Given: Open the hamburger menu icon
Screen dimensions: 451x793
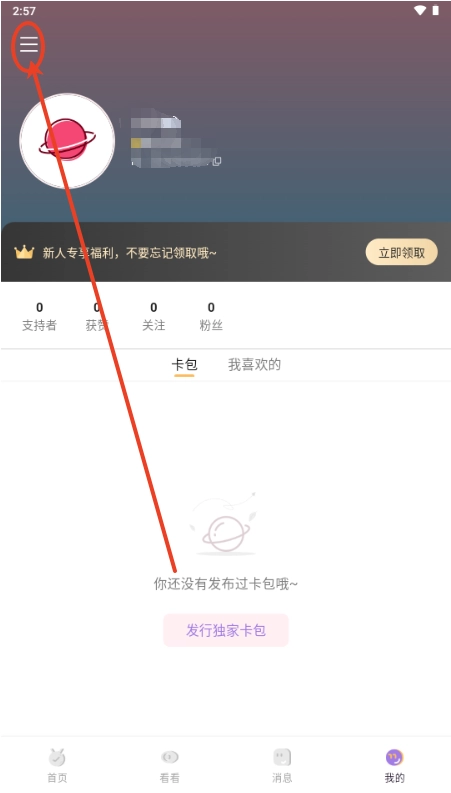Looking at the screenshot, I should click(x=29, y=45).
